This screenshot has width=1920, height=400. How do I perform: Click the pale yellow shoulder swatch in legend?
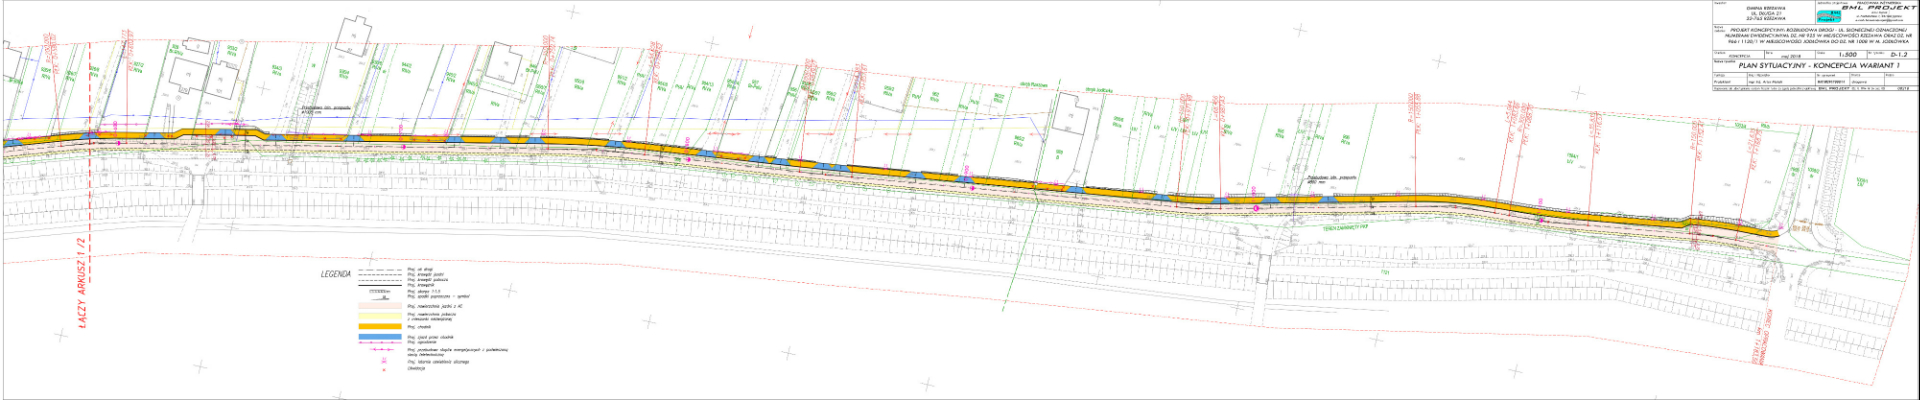(x=381, y=317)
